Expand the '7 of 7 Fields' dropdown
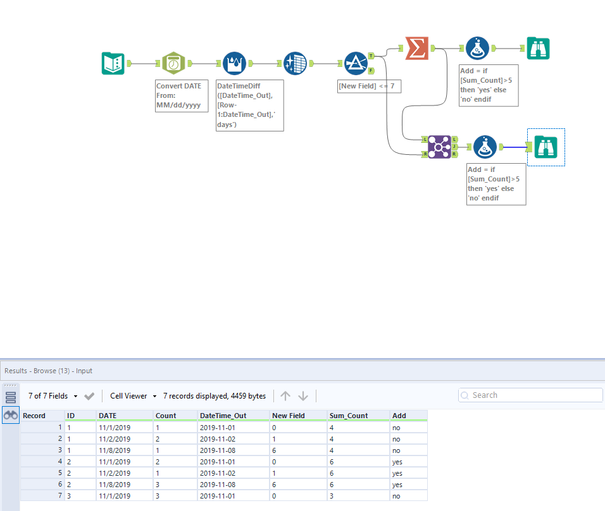The height and width of the screenshot is (511, 605). pyautogui.click(x=54, y=395)
